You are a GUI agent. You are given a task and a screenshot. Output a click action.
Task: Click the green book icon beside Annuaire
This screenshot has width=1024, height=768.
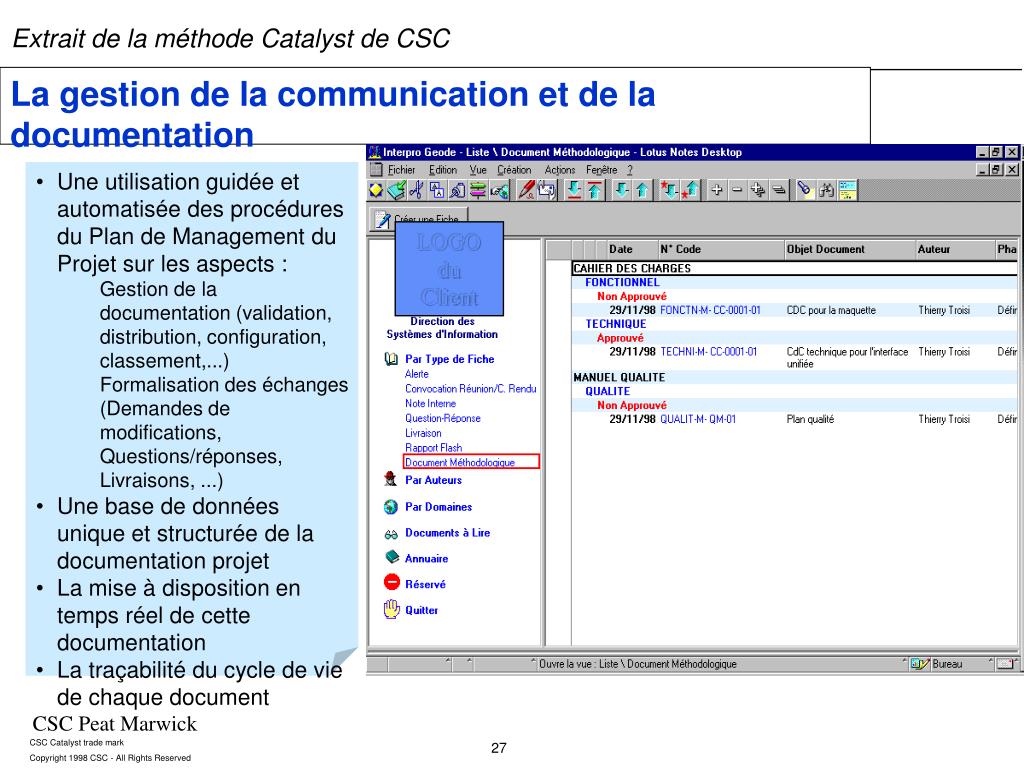pos(392,557)
